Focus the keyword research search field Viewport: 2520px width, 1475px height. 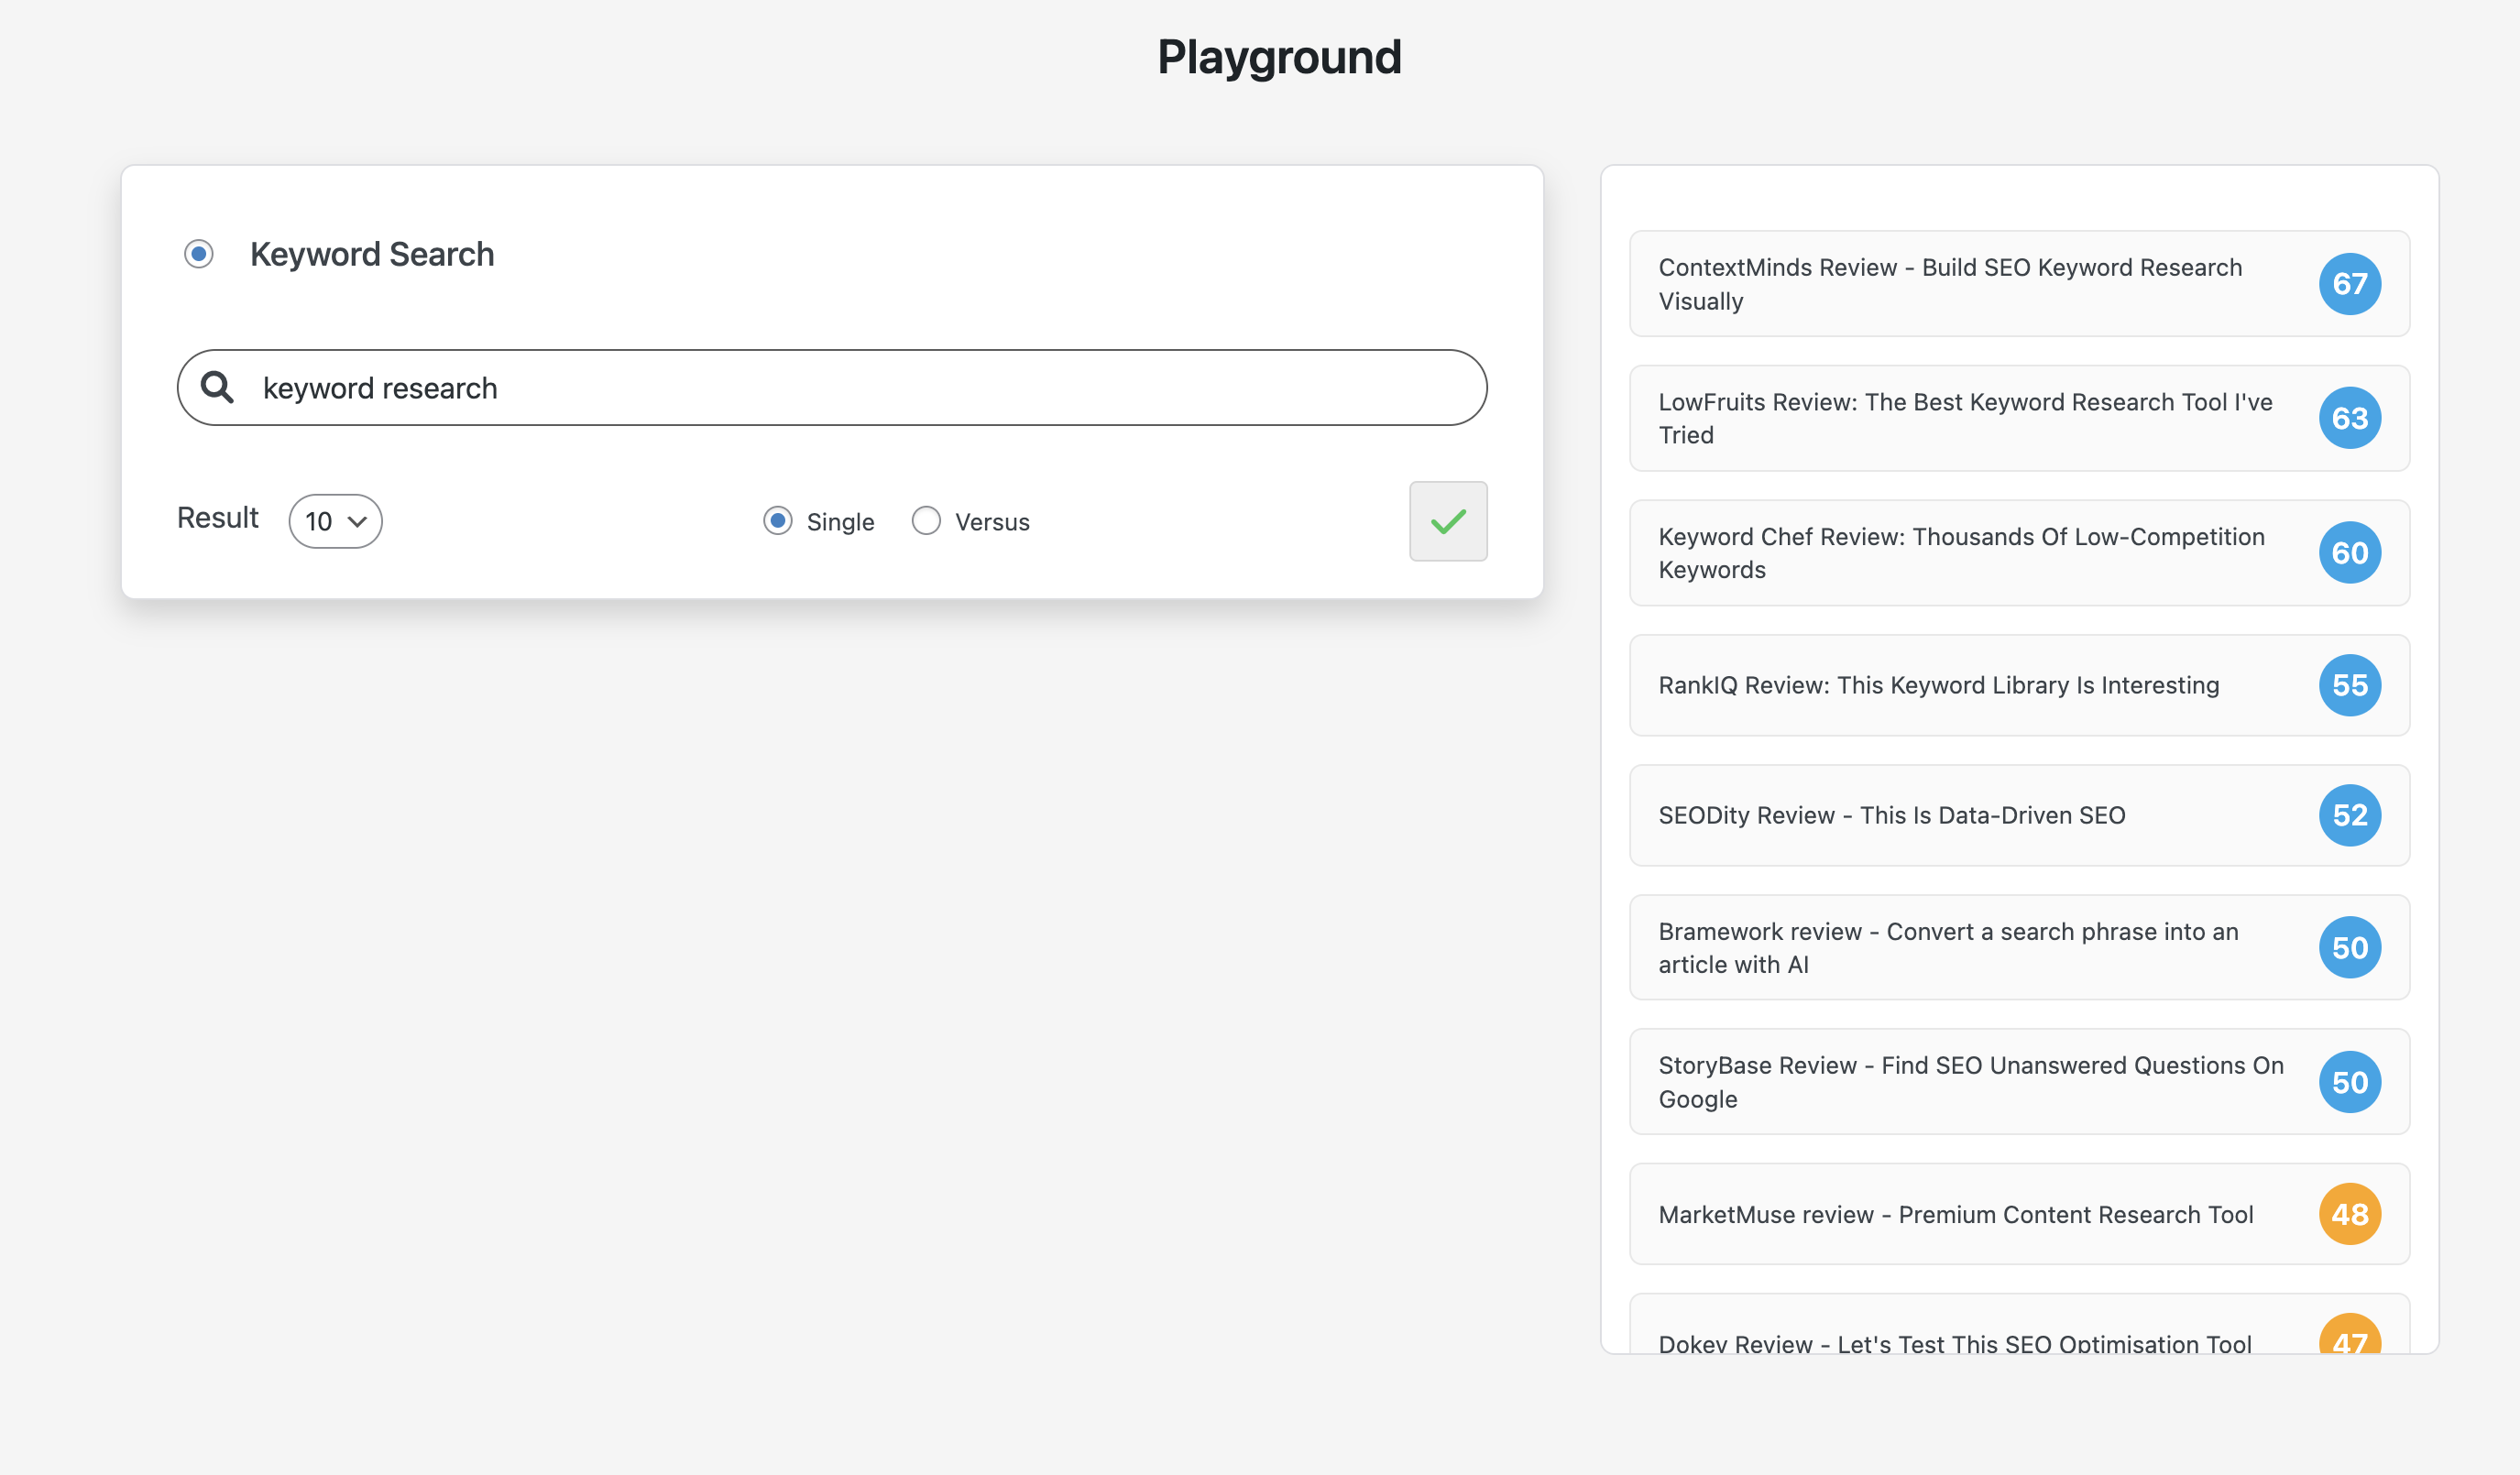click(832, 388)
